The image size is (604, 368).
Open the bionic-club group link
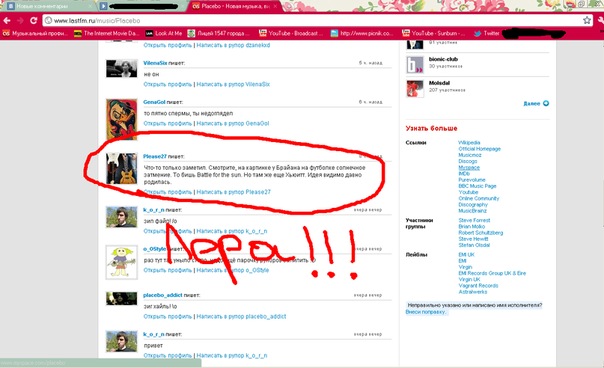[443, 59]
